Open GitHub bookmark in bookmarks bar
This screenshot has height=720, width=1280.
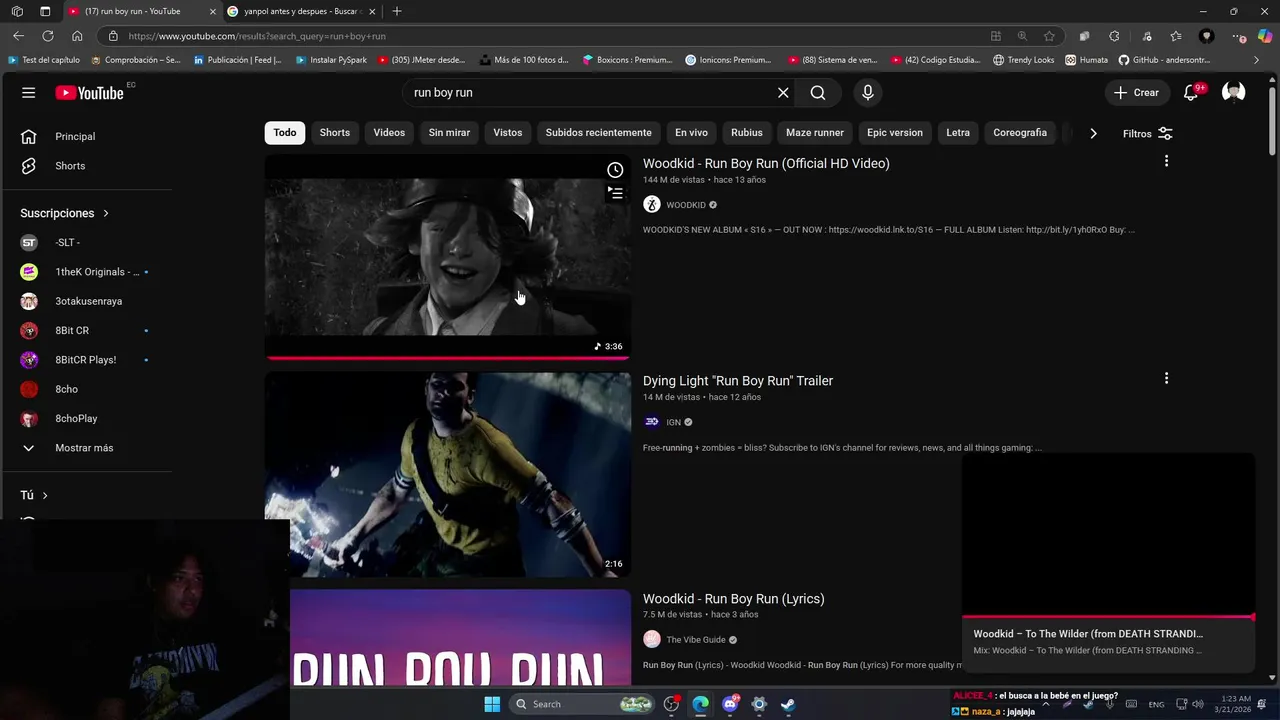pos(1163,60)
